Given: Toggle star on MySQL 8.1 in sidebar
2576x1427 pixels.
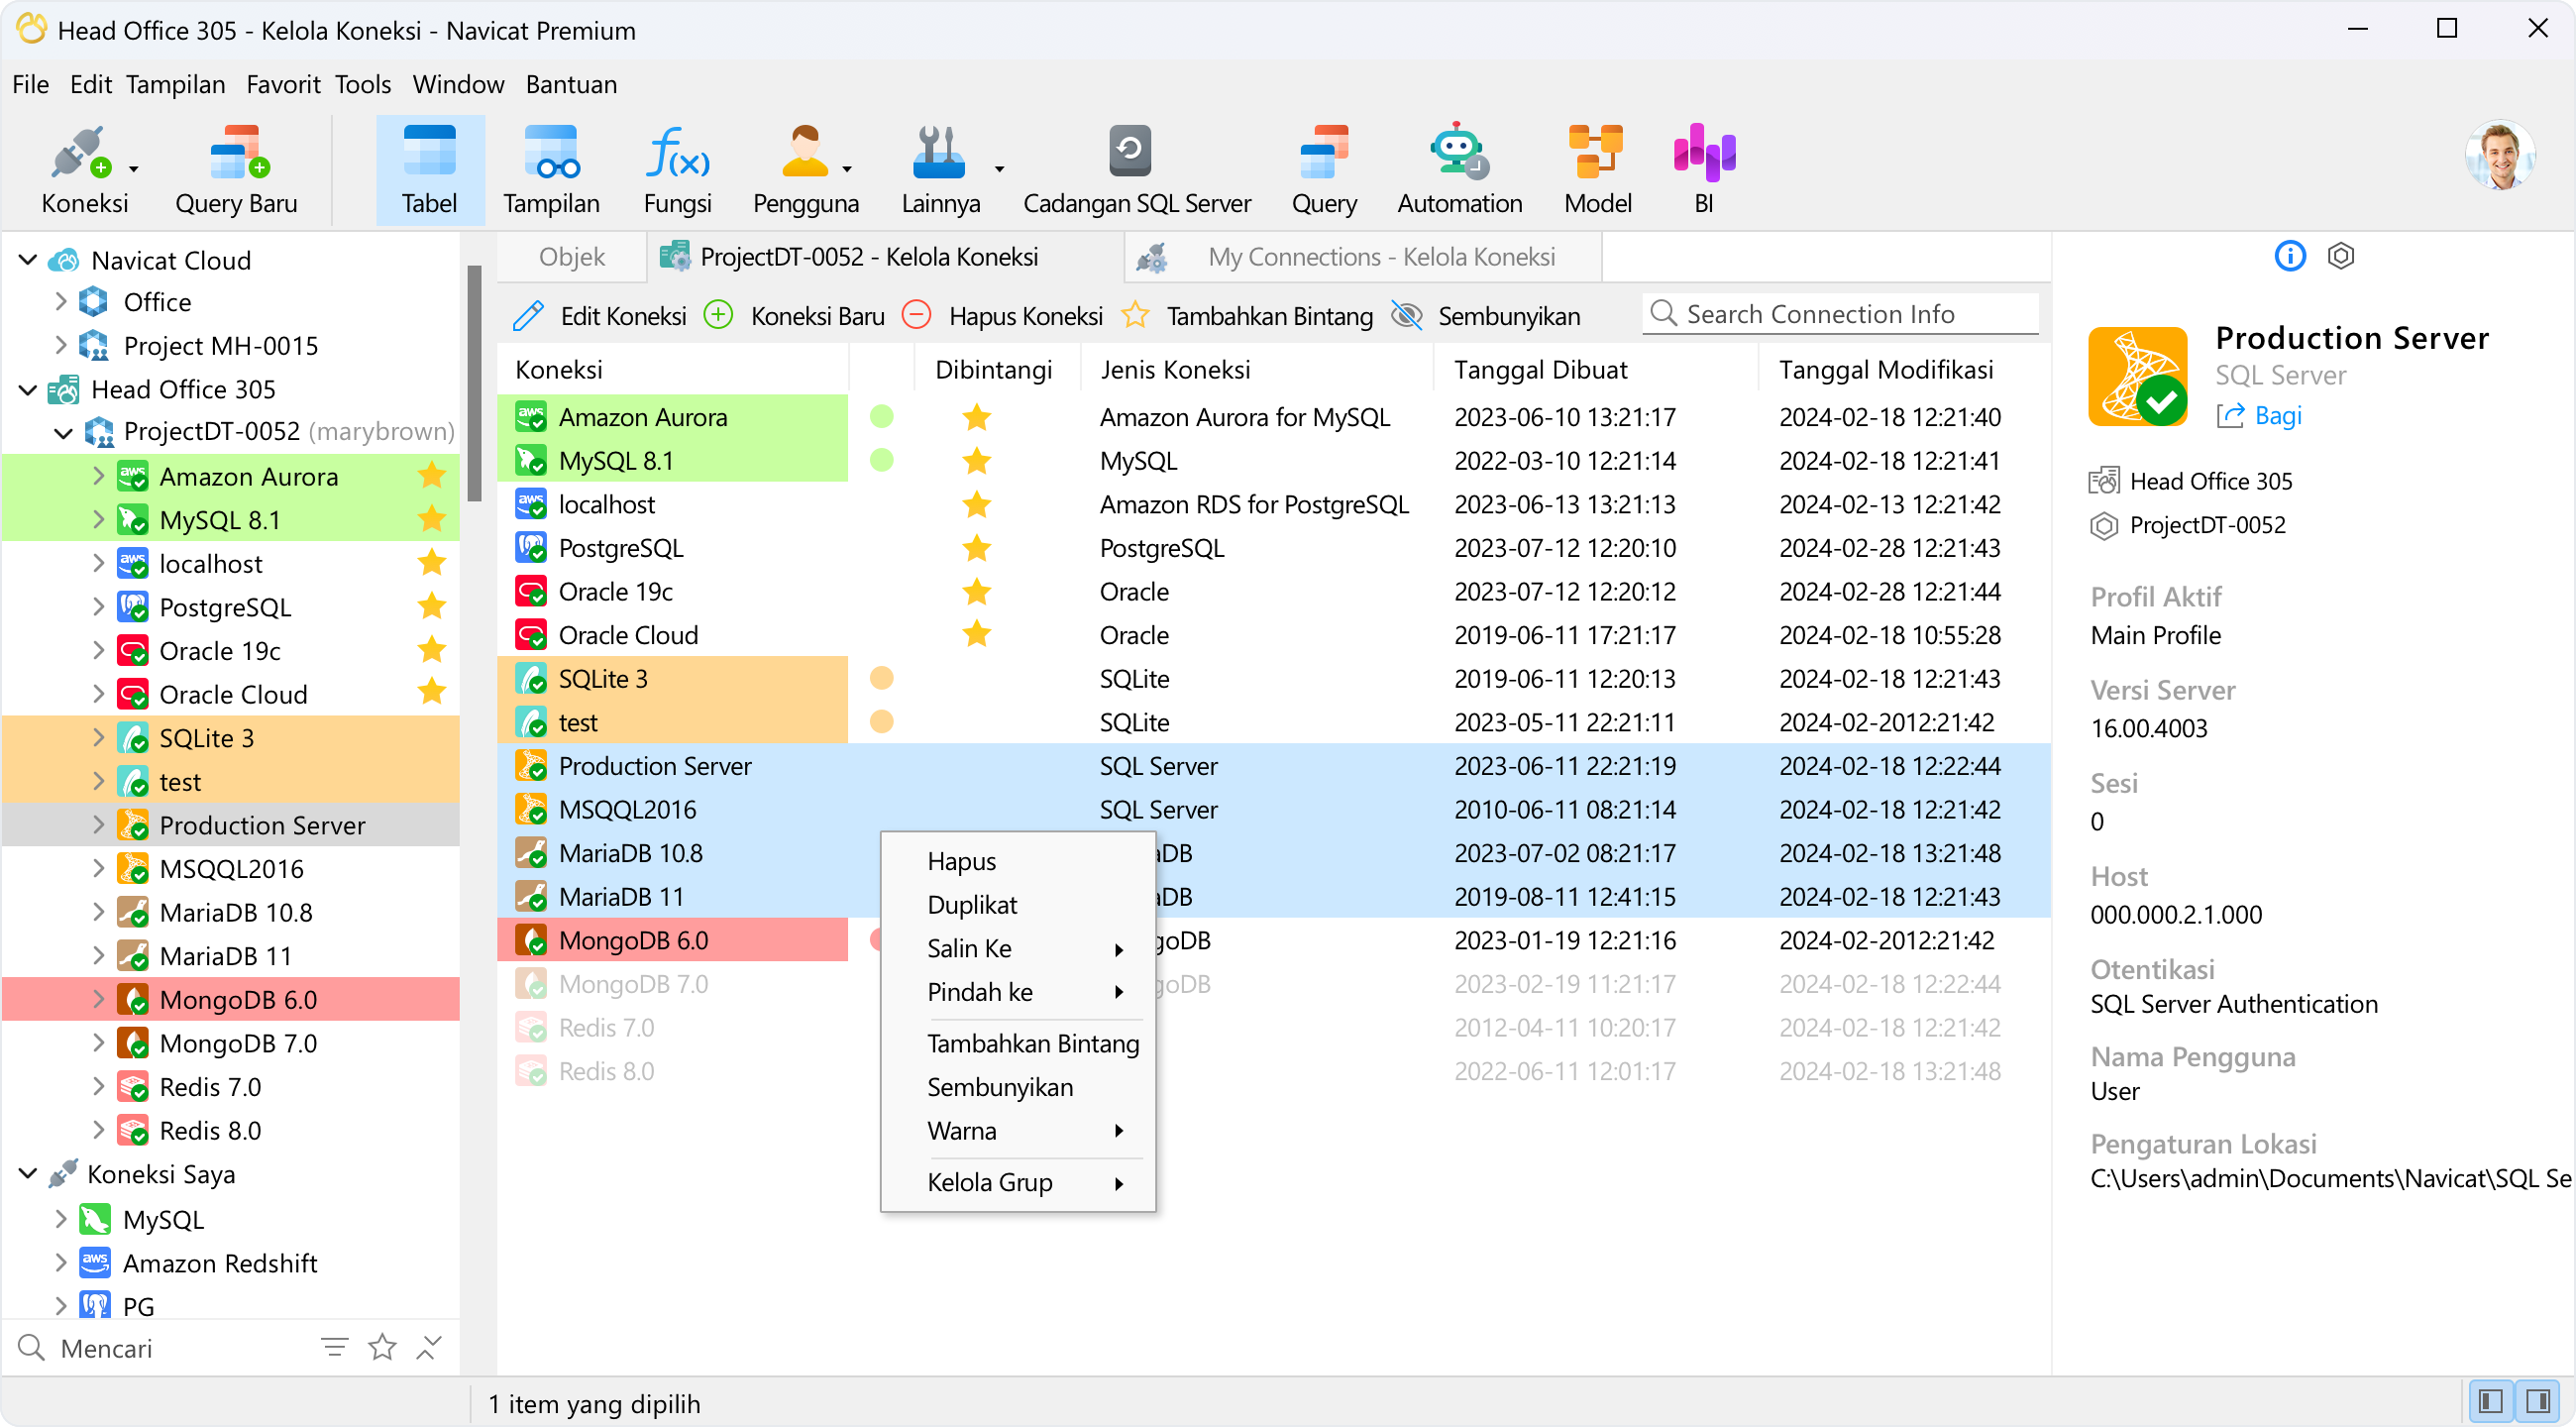Looking at the screenshot, I should click(x=432, y=519).
